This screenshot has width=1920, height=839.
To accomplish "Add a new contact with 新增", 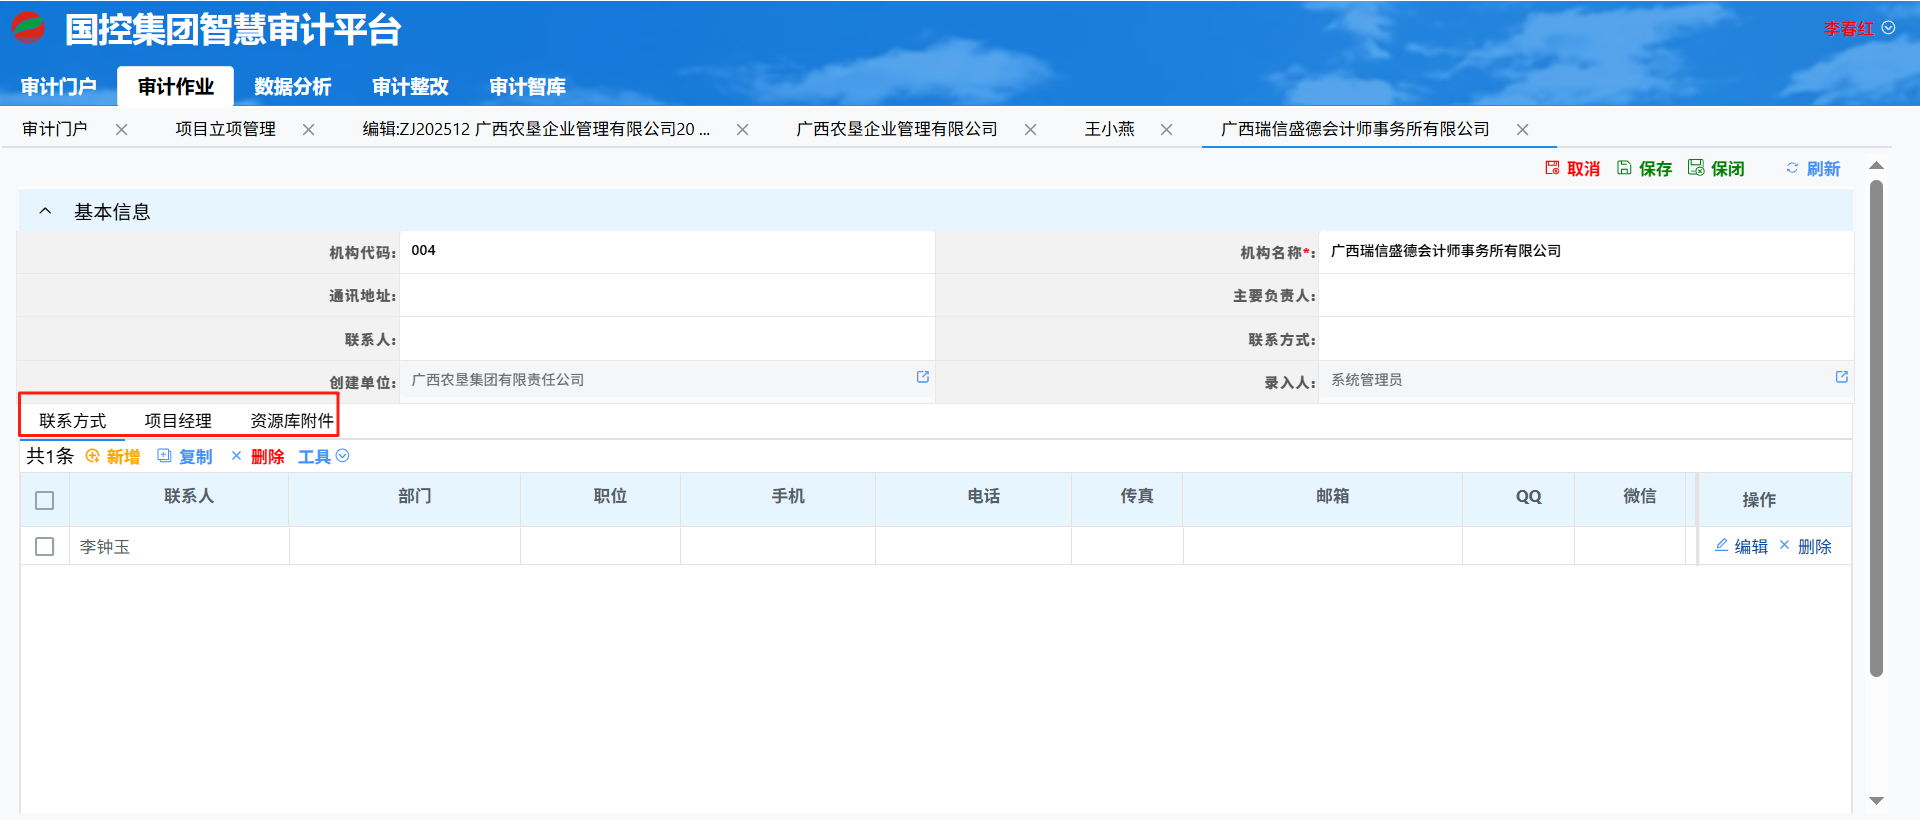I will (x=113, y=457).
